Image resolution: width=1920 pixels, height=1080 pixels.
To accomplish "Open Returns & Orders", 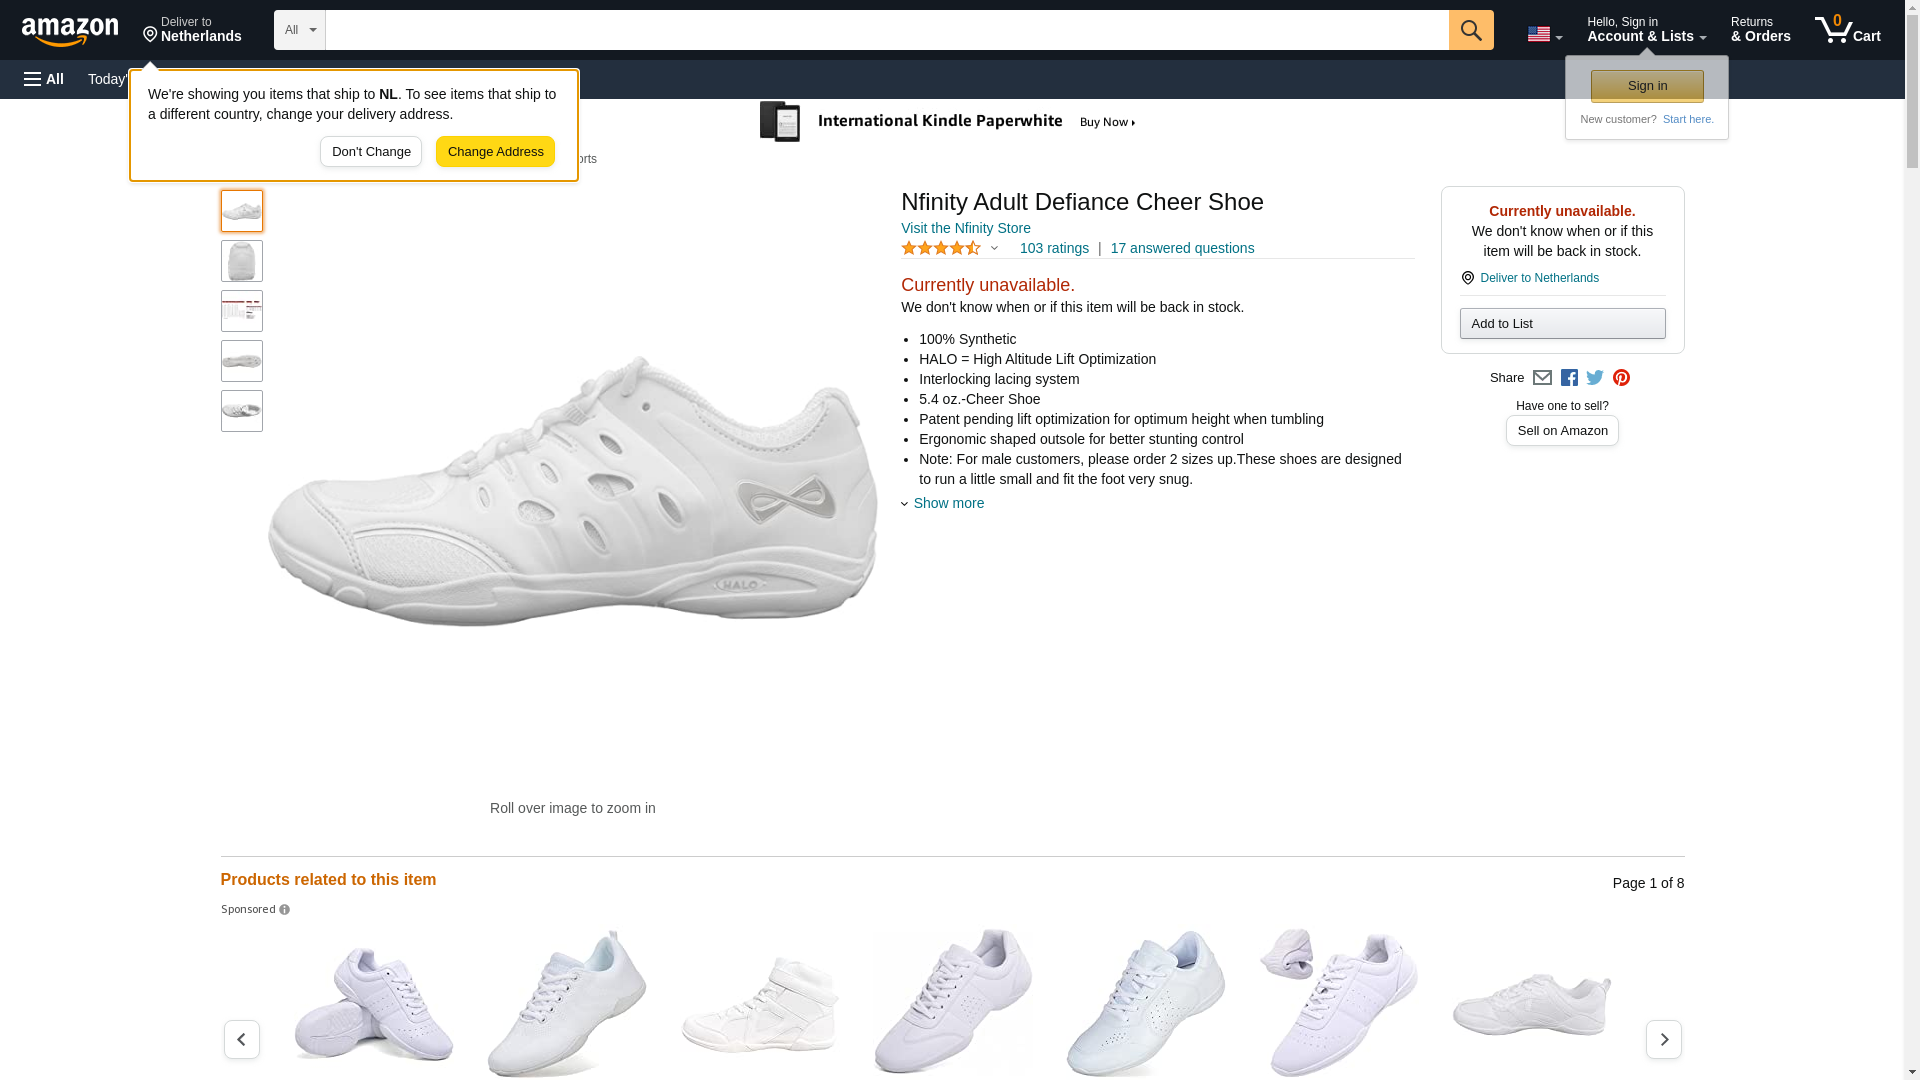I will click(1760, 30).
